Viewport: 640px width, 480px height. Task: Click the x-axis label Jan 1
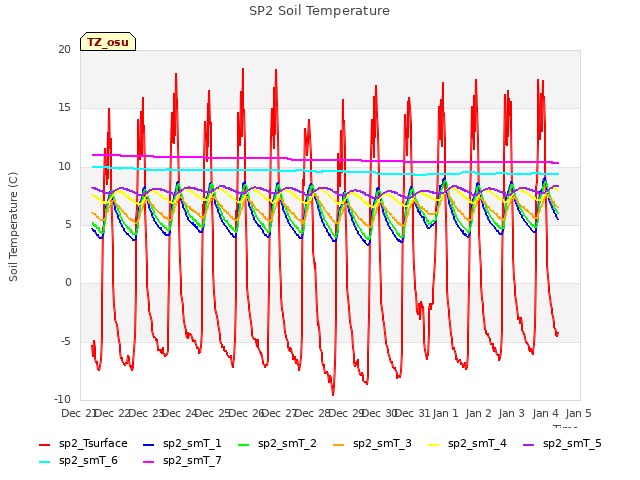pos(446,413)
